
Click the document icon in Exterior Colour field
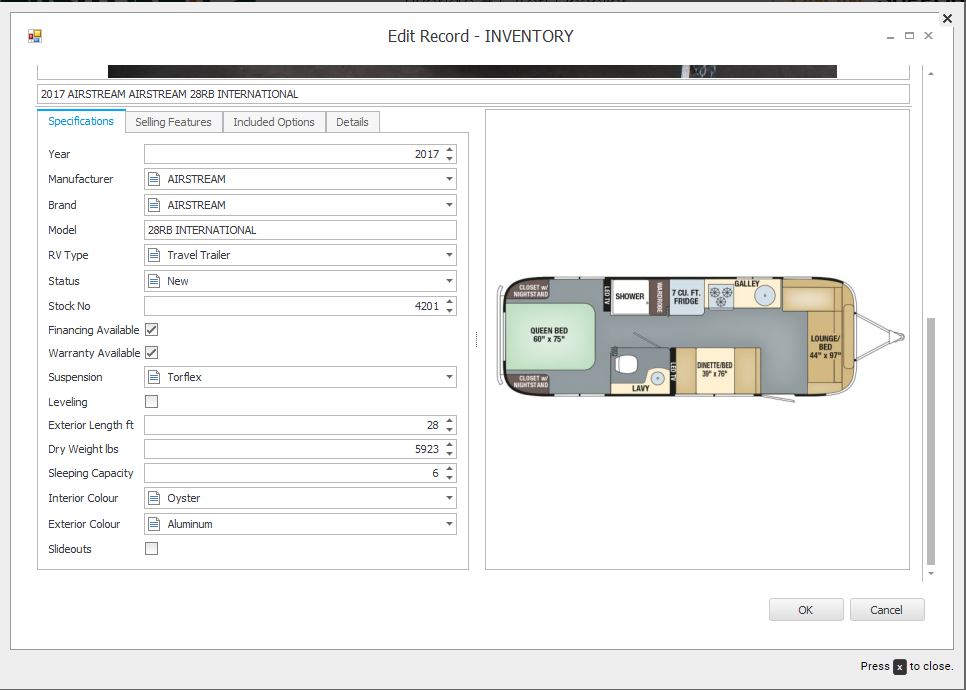pos(154,524)
